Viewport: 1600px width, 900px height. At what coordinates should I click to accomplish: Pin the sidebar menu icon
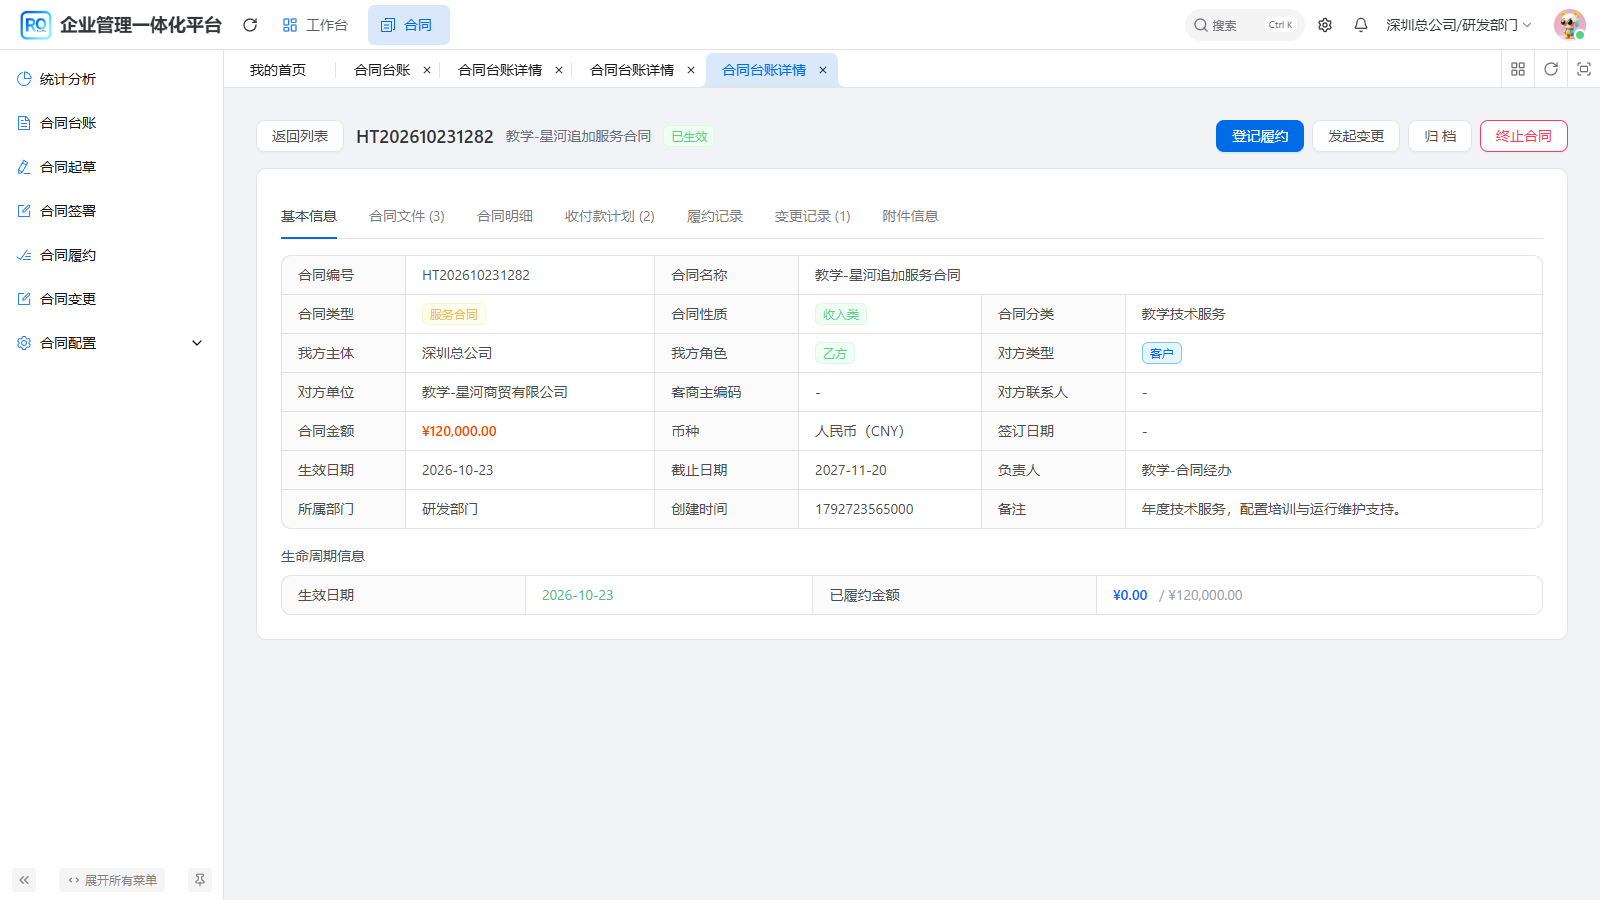tap(200, 880)
